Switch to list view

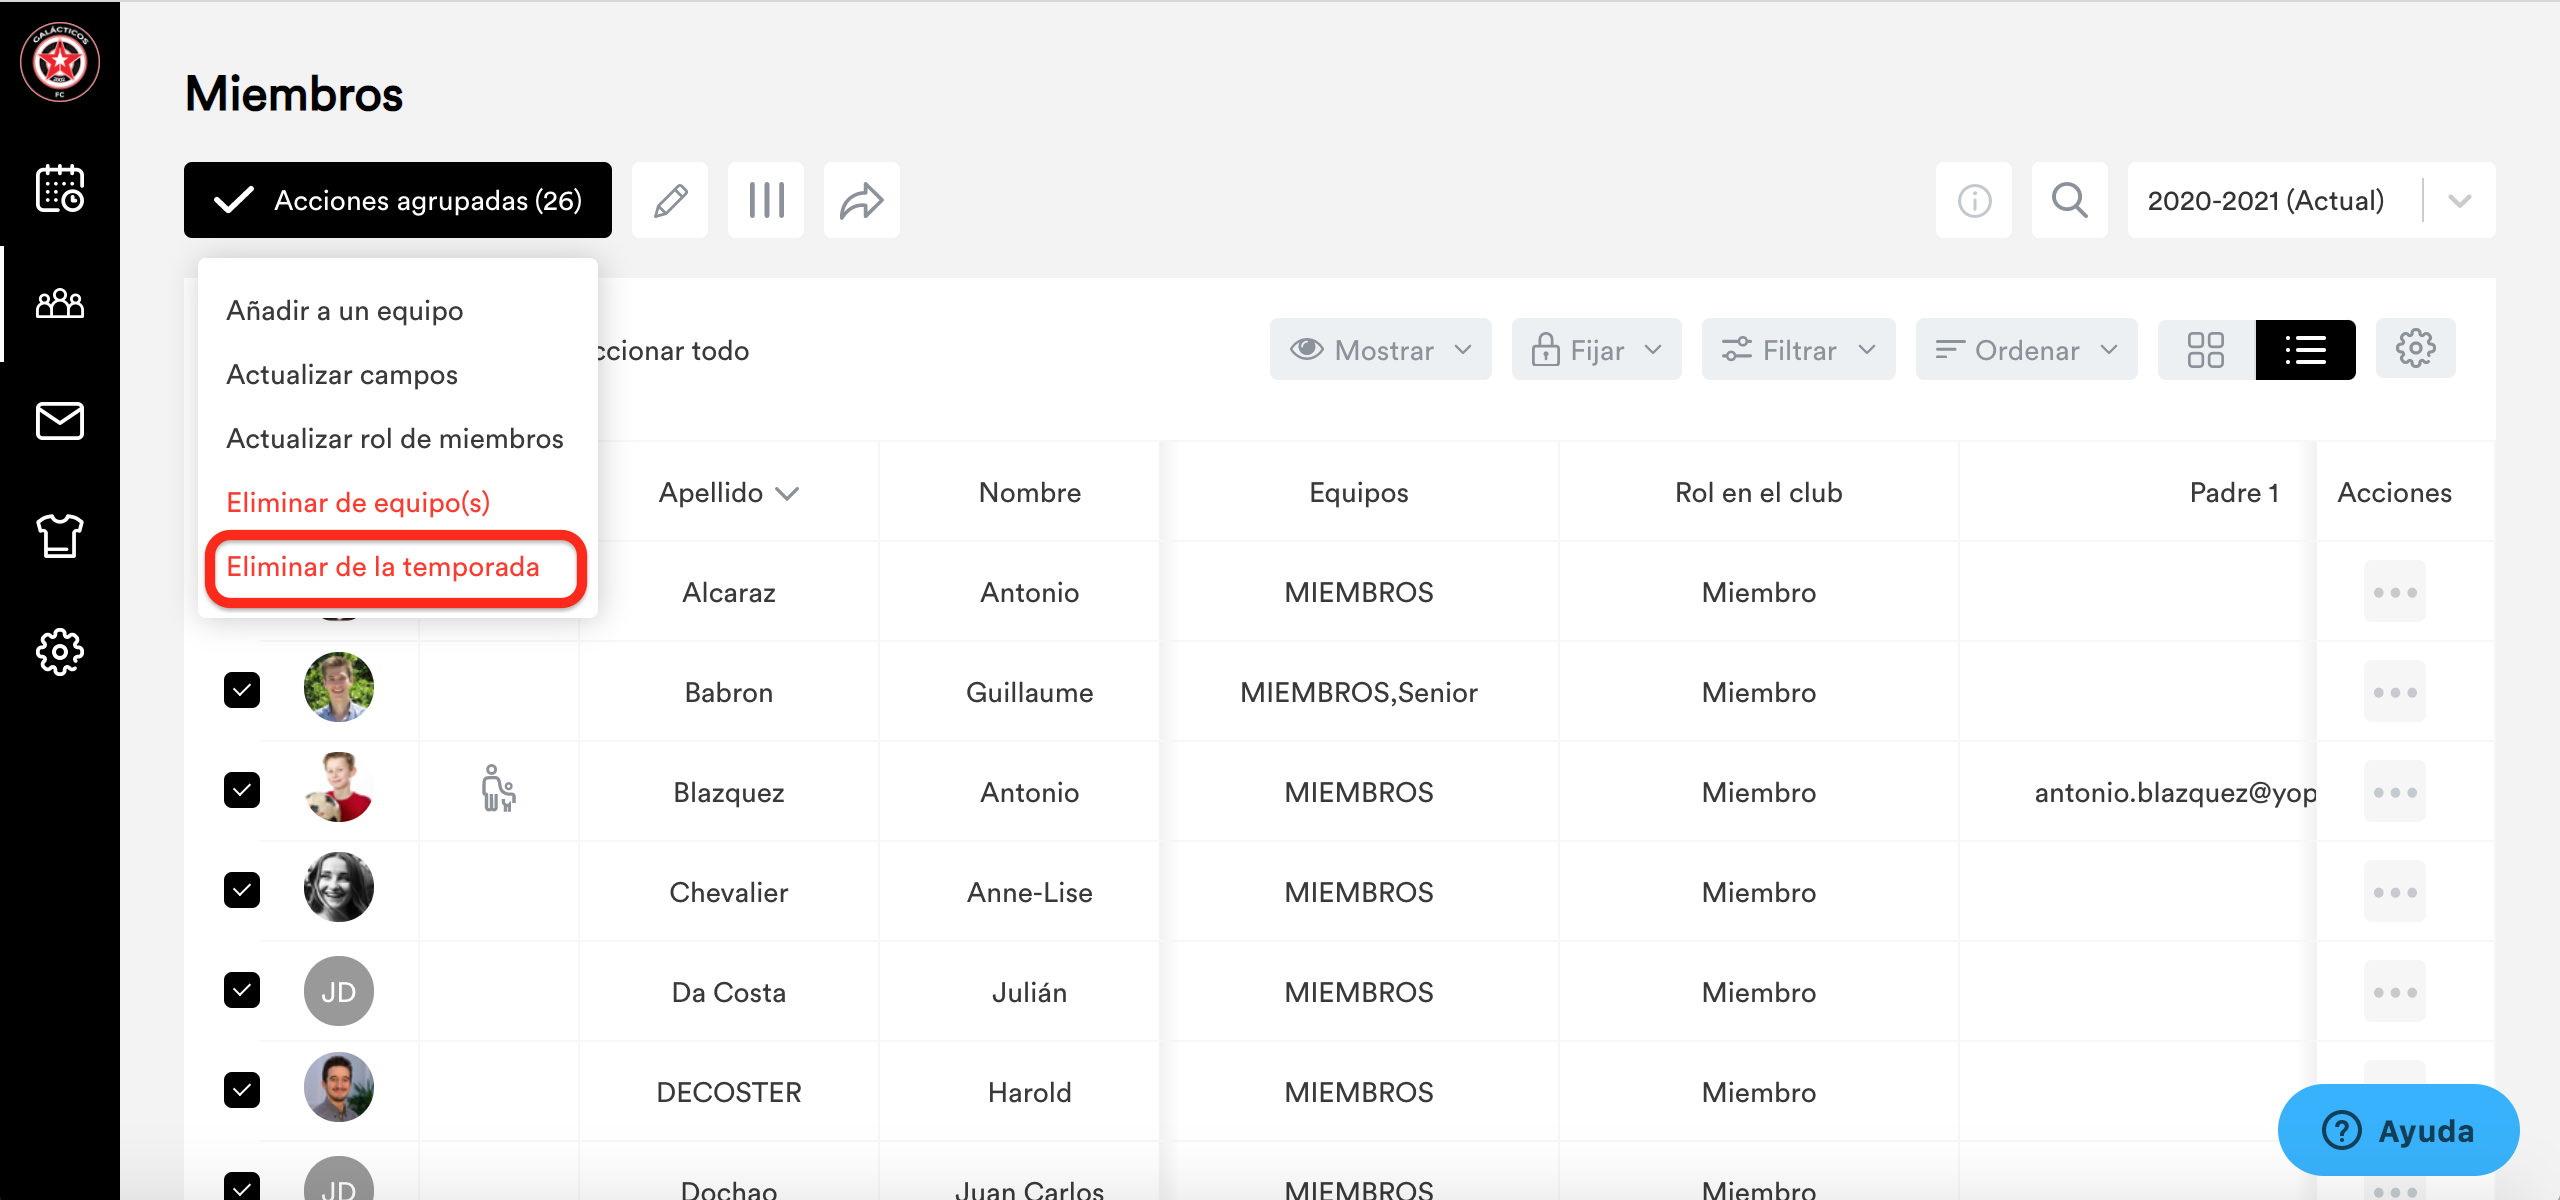coord(2306,350)
